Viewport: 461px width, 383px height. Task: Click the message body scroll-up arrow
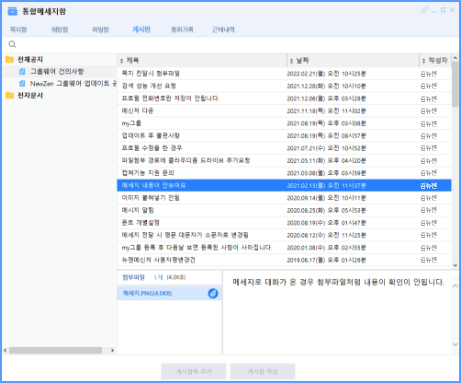coord(455,286)
